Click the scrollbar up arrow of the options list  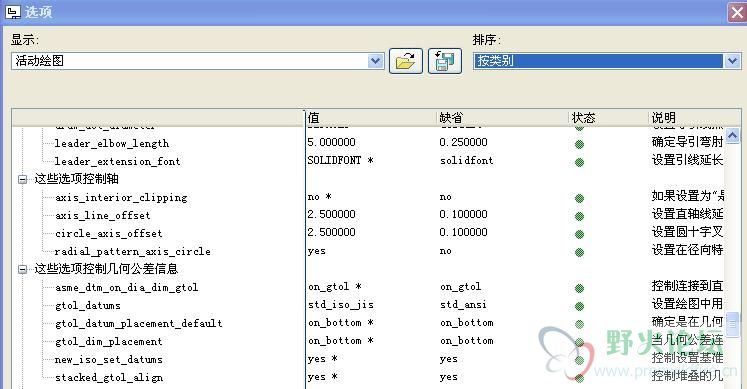(x=733, y=136)
